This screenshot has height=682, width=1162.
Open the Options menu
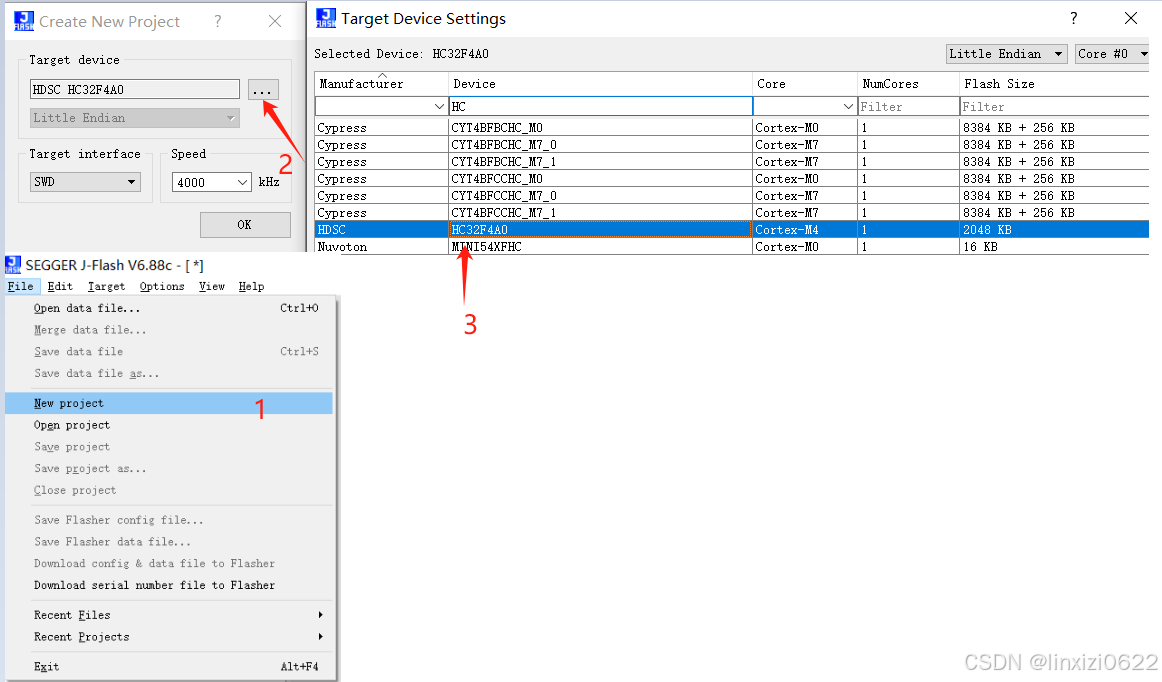coord(162,286)
